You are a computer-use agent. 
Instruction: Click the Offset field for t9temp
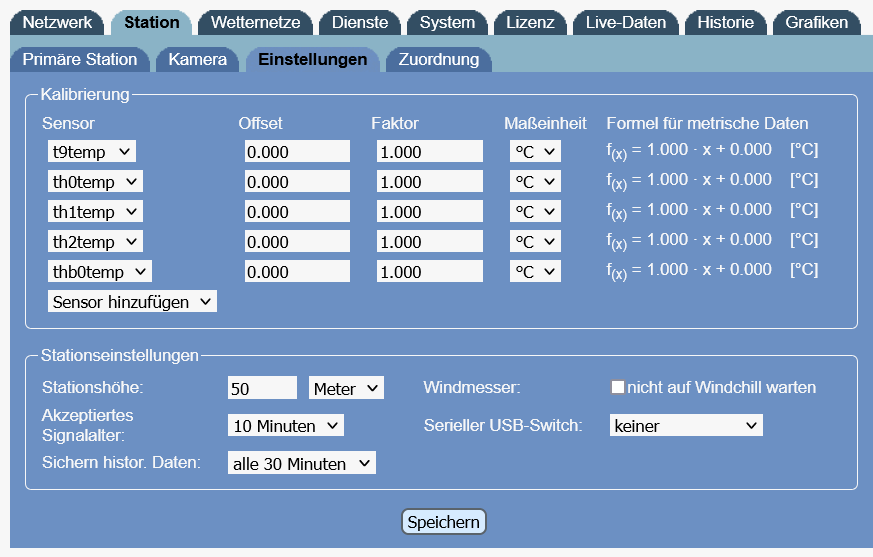(x=297, y=152)
